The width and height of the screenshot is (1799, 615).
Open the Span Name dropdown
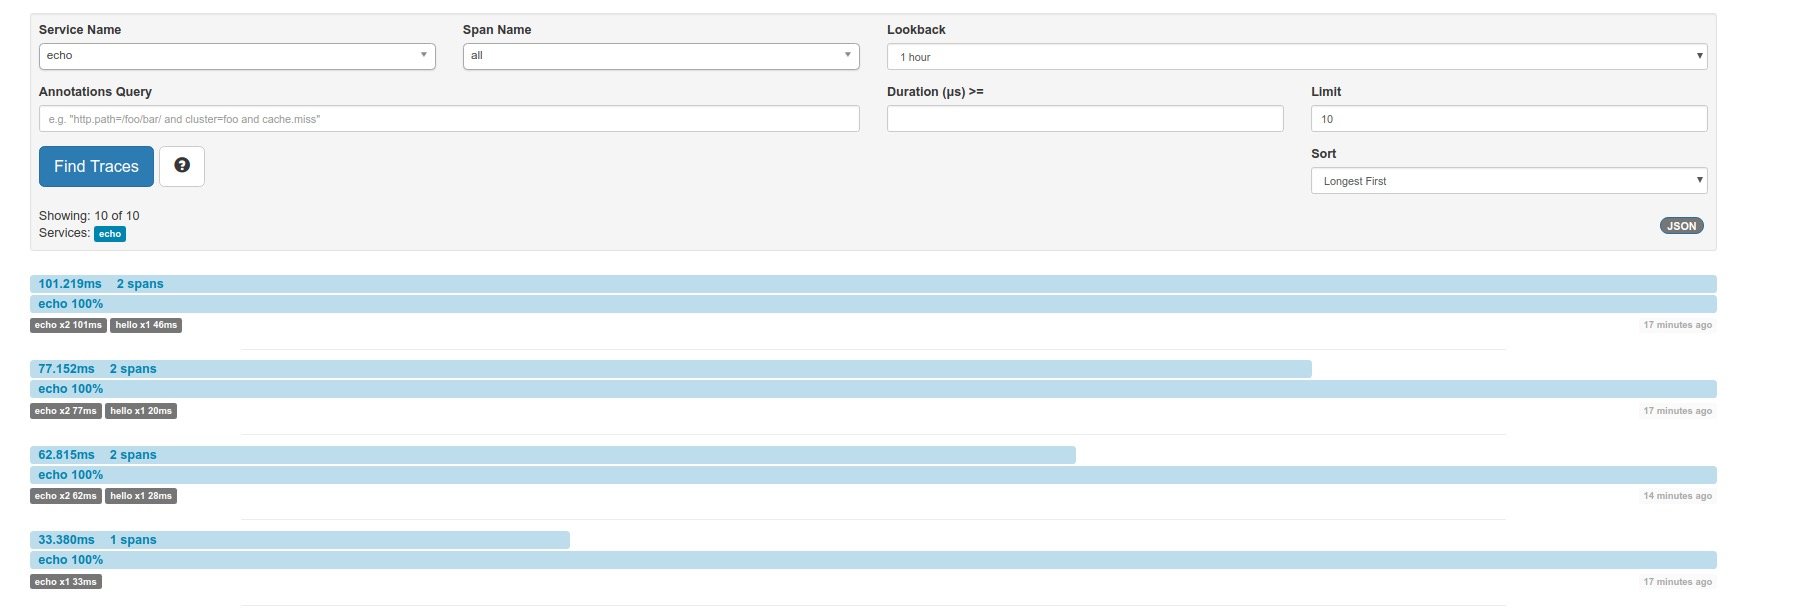(661, 56)
